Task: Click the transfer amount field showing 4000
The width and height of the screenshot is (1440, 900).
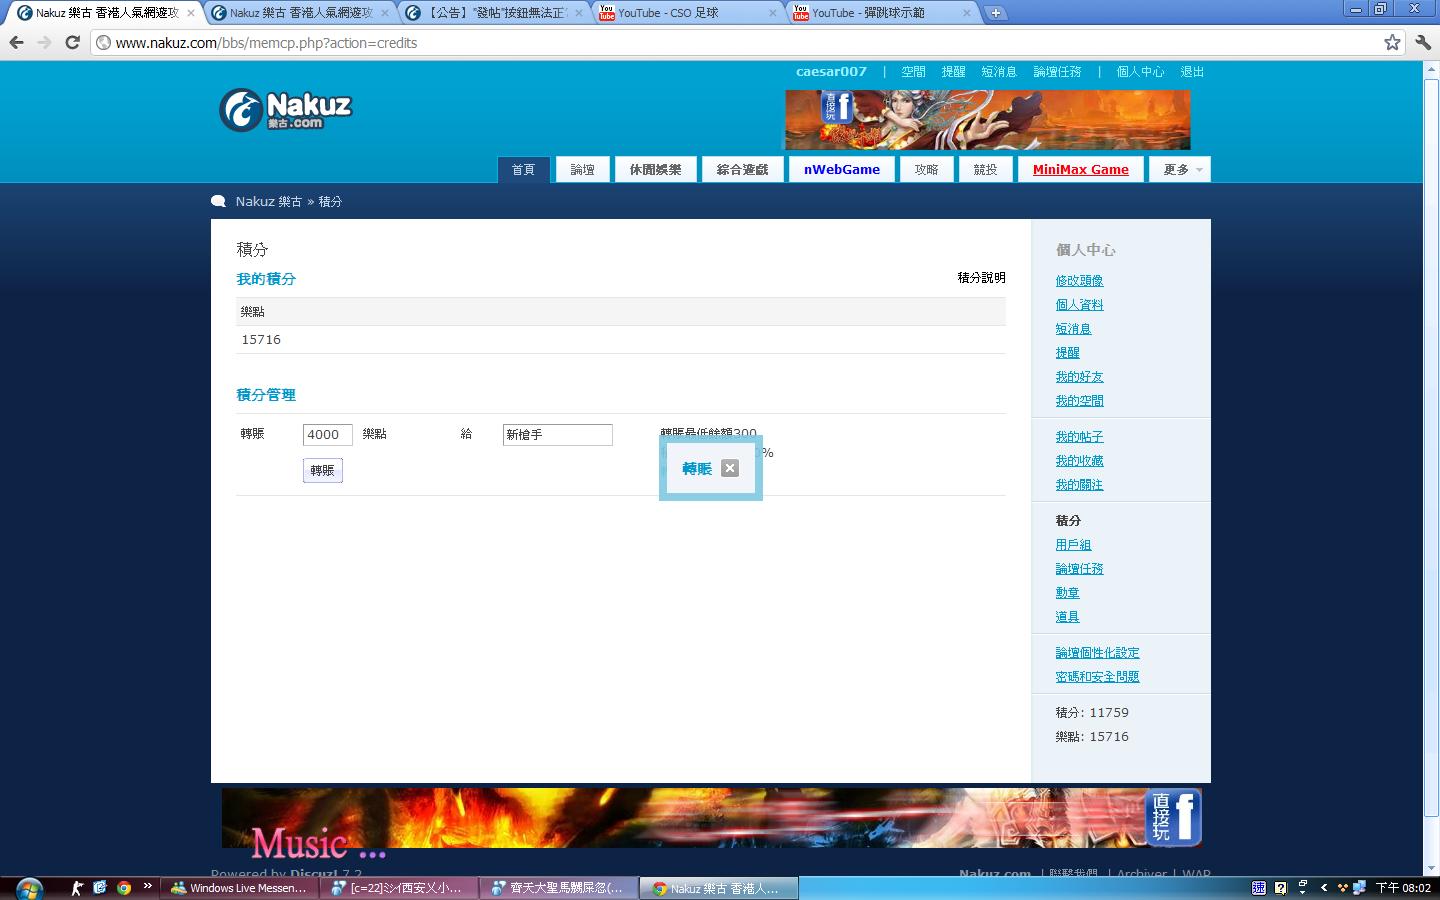Action: pos(327,435)
